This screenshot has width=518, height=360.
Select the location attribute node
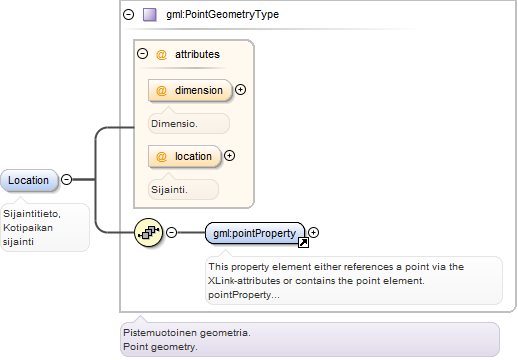[184, 156]
